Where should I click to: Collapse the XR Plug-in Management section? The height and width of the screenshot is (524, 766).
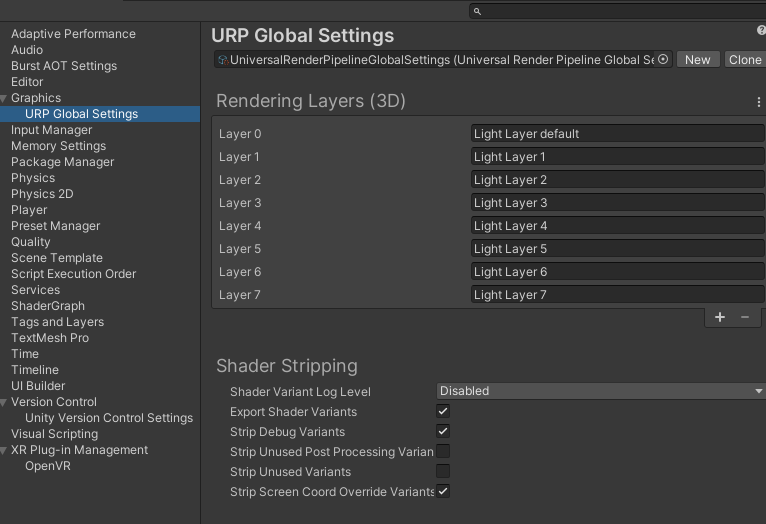[5, 450]
